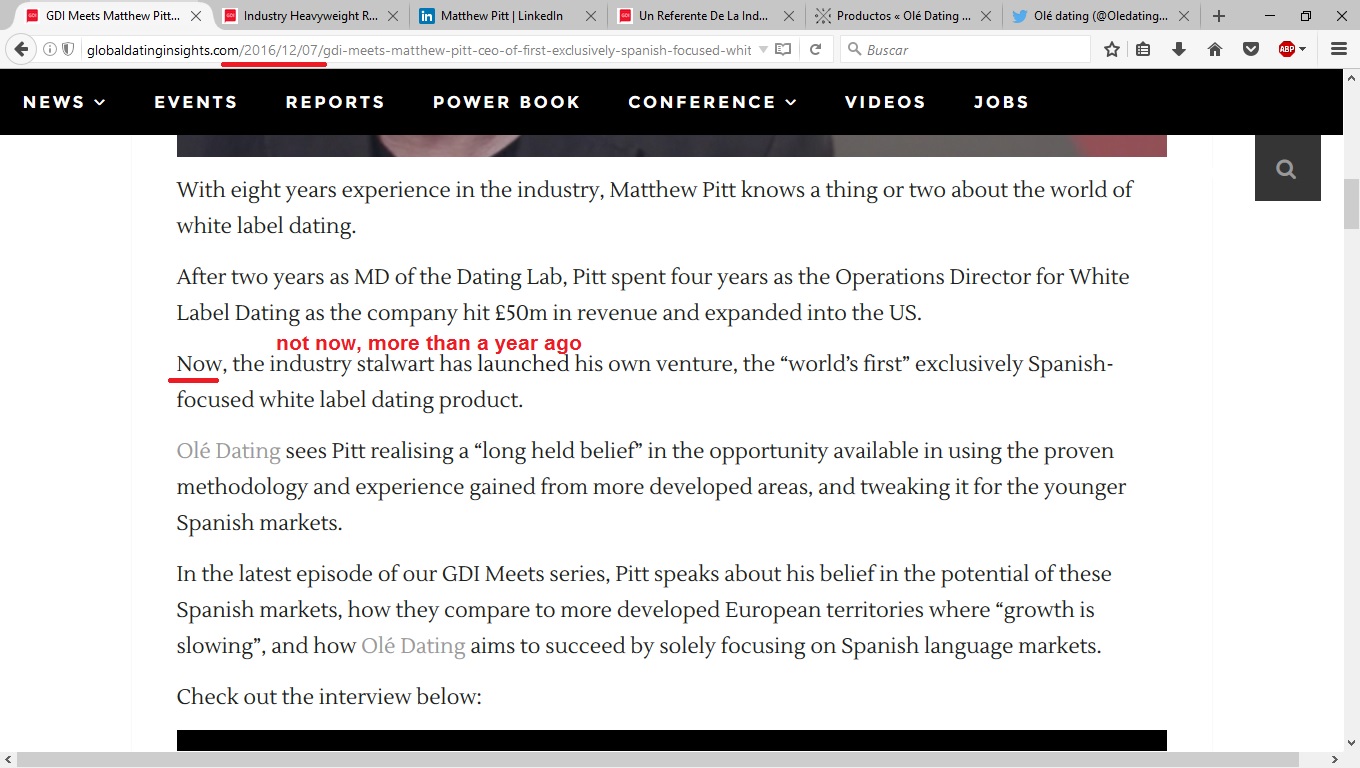
Task: Click into the Buscar search field
Action: 965,49
